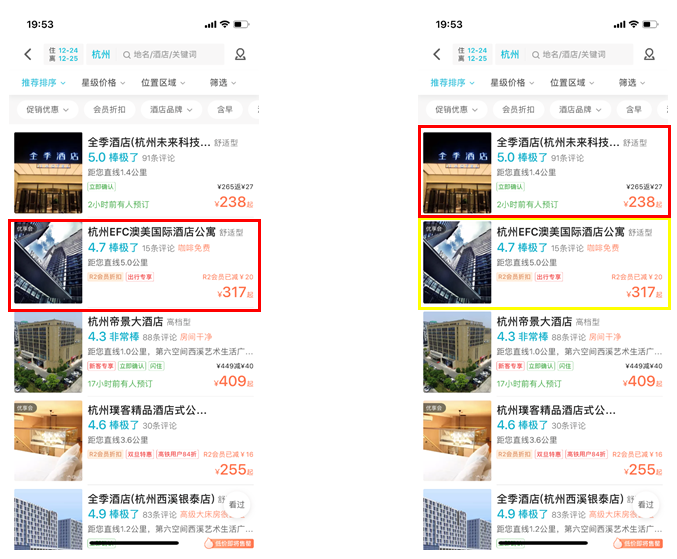Open 筛选 filter dropdown on left screen
The image size is (677, 559).
223,82
